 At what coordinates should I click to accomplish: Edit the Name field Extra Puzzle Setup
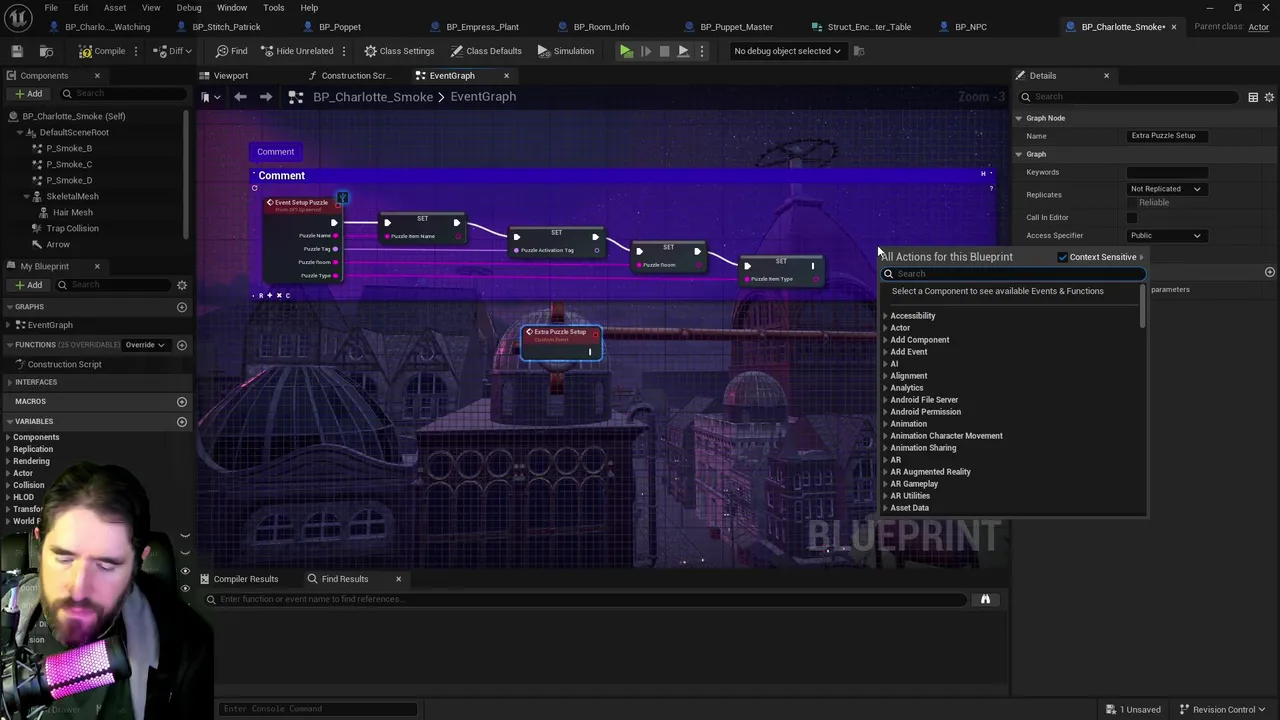click(1167, 136)
